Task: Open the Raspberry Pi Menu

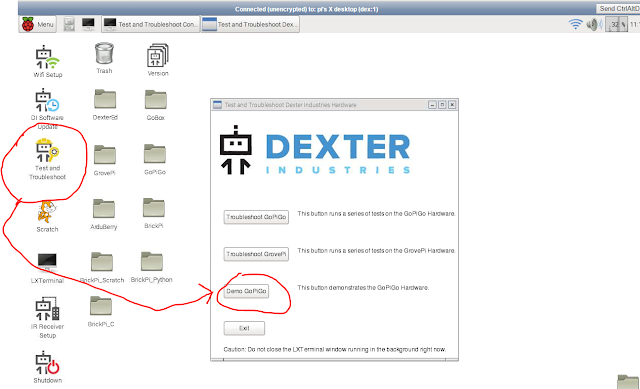Action: [38, 24]
